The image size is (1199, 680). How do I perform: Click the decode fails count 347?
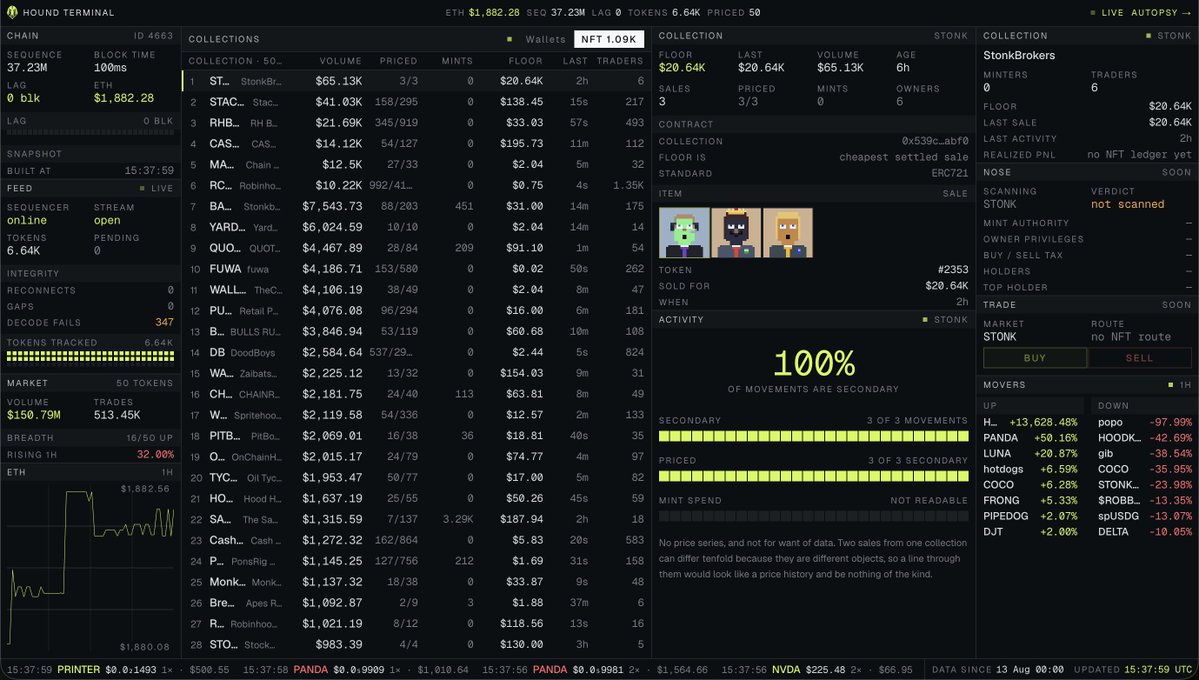pos(164,323)
